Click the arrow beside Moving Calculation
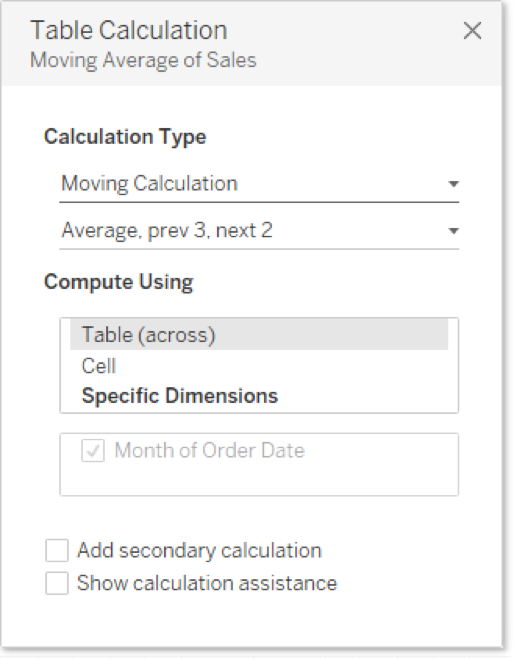Image resolution: width=514 pixels, height=659 pixels. [x=453, y=184]
